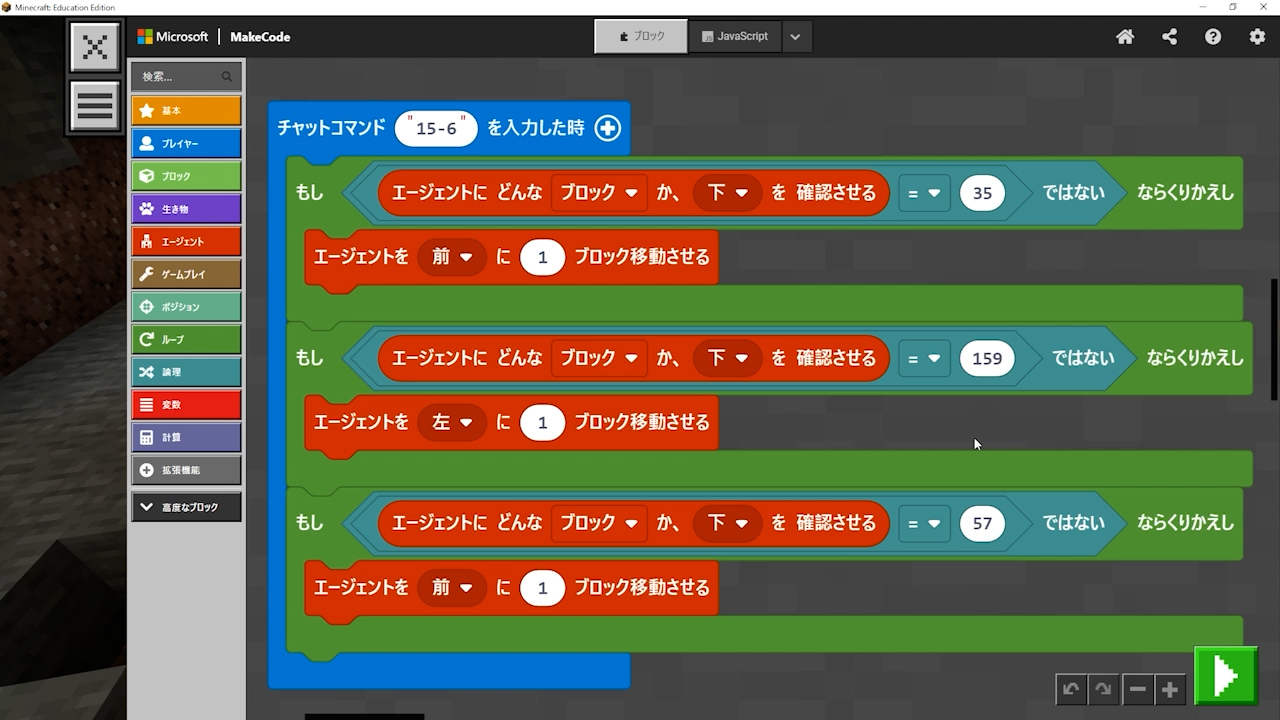Viewport: 1280px width, 720px height.
Task: Click the plus icon on chat command block
Action: (607, 128)
